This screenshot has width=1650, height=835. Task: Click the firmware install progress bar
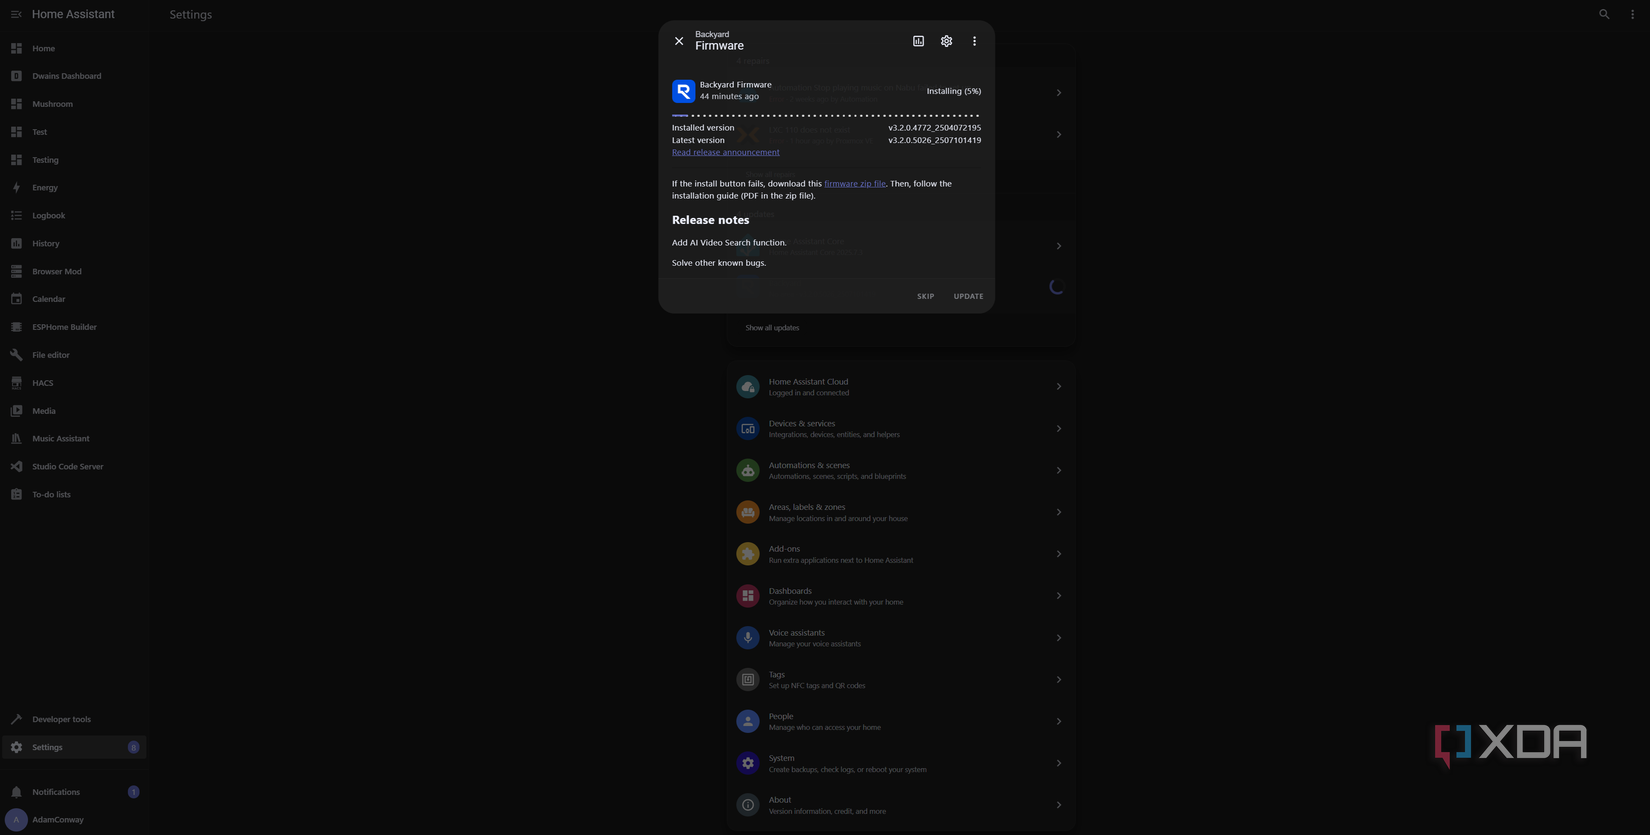coord(826,116)
